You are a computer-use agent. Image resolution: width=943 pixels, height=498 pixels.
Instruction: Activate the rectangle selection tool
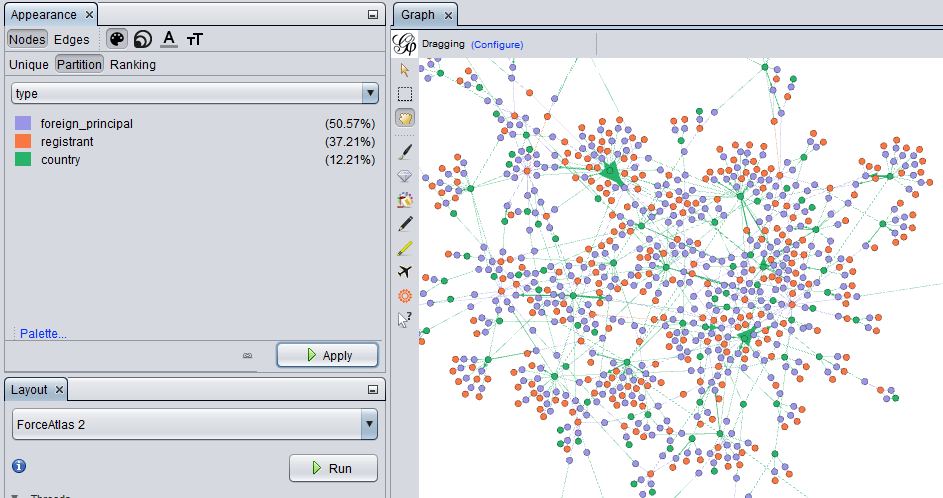(x=405, y=94)
